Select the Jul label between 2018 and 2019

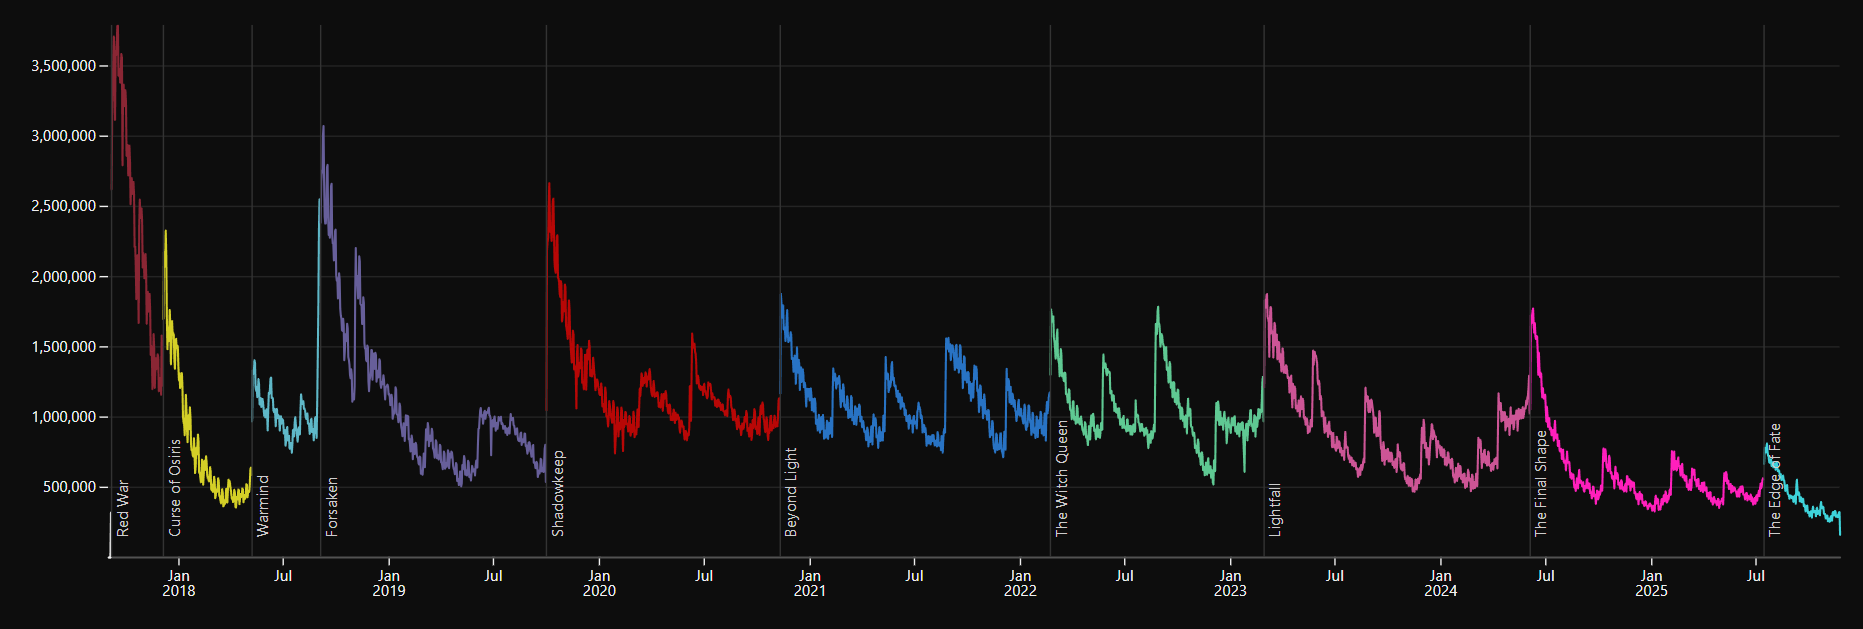(x=283, y=576)
